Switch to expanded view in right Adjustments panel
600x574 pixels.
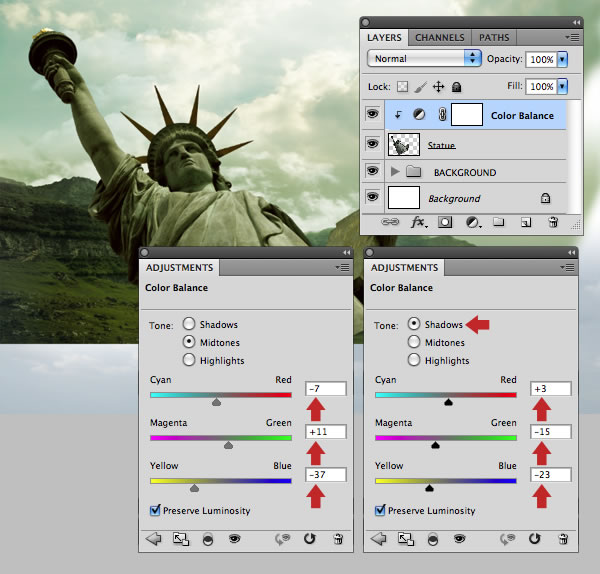coord(406,539)
